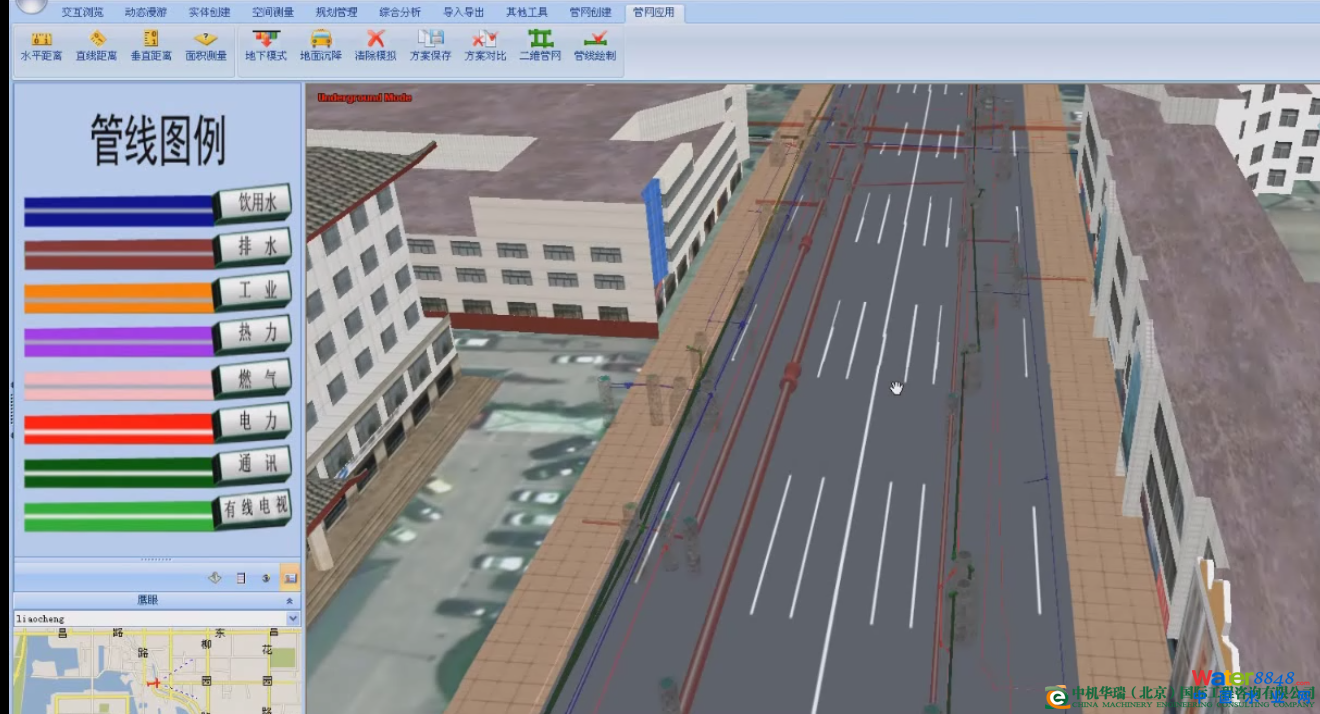Select the 水平距离 horizontal distance tool
The image size is (1320, 714).
(41, 47)
